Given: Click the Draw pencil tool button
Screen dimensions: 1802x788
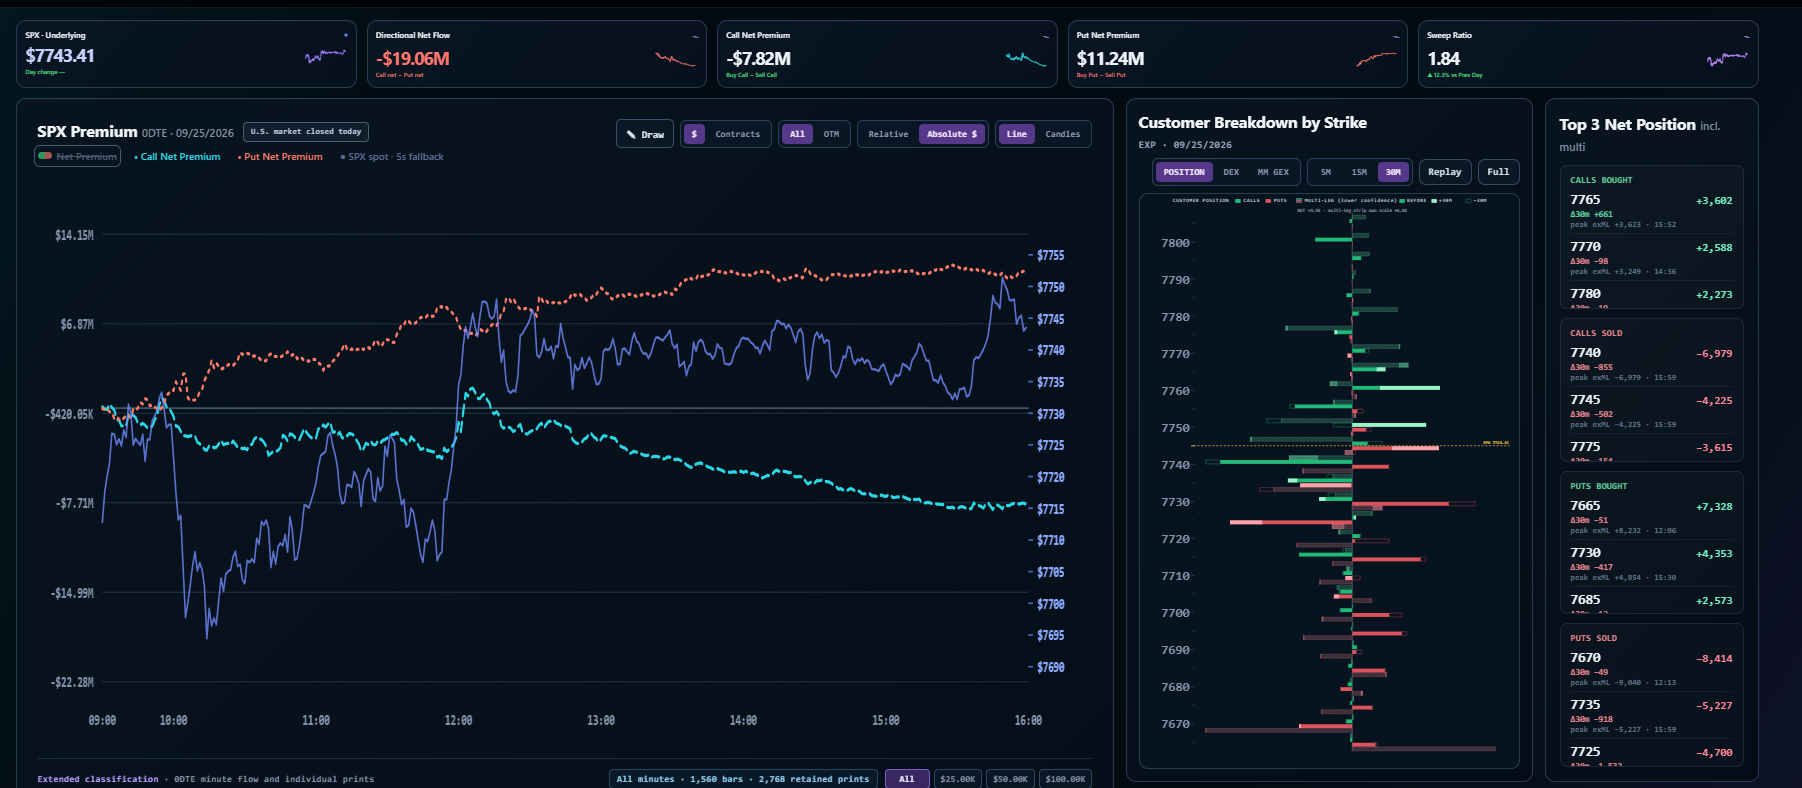Looking at the screenshot, I should (x=645, y=134).
